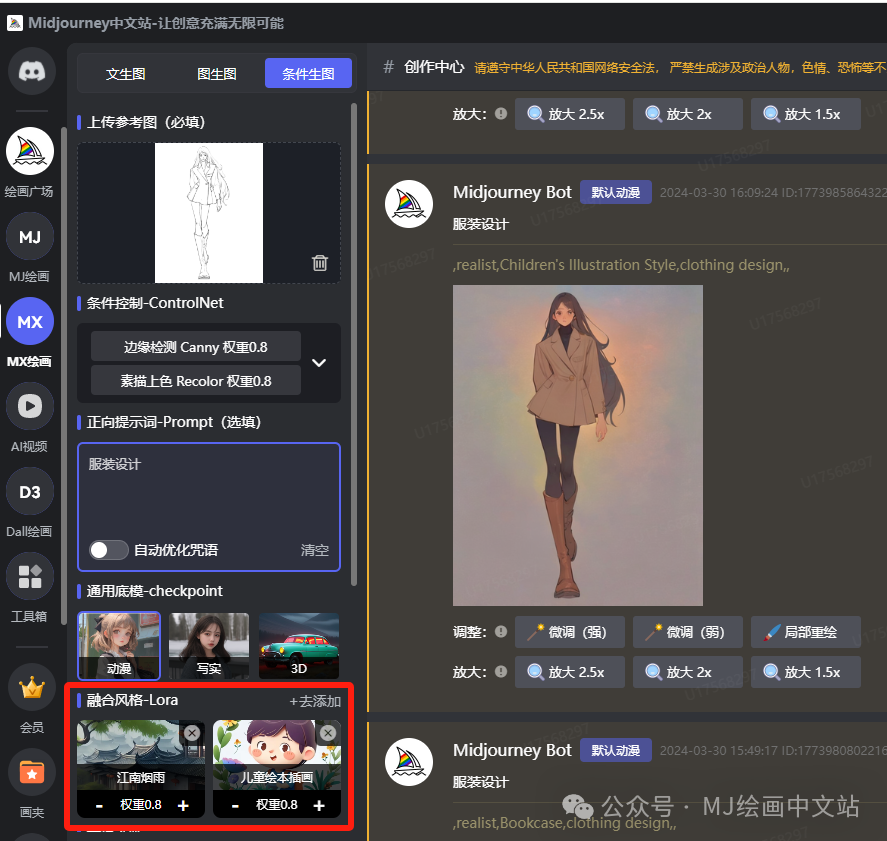Increase the 儿童绘本插画 weight with the plus stepper

318,804
